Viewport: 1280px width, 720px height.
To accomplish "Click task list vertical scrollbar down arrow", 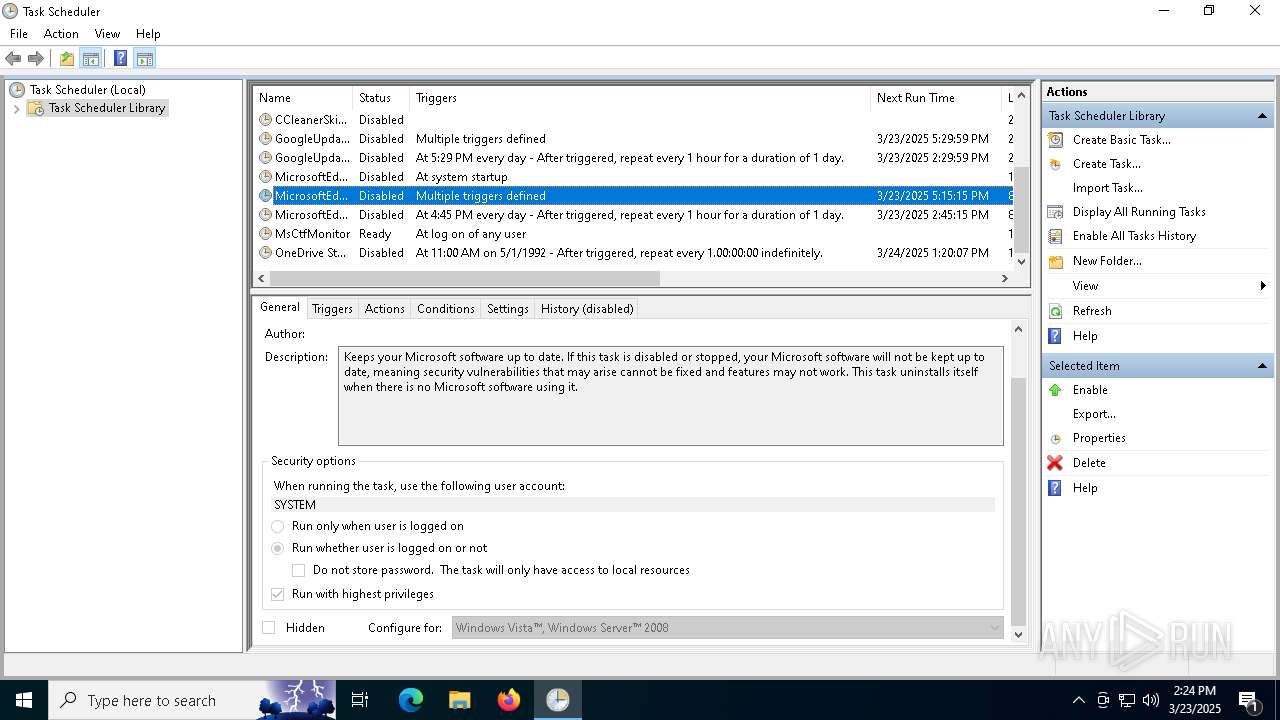I will click(x=1021, y=262).
